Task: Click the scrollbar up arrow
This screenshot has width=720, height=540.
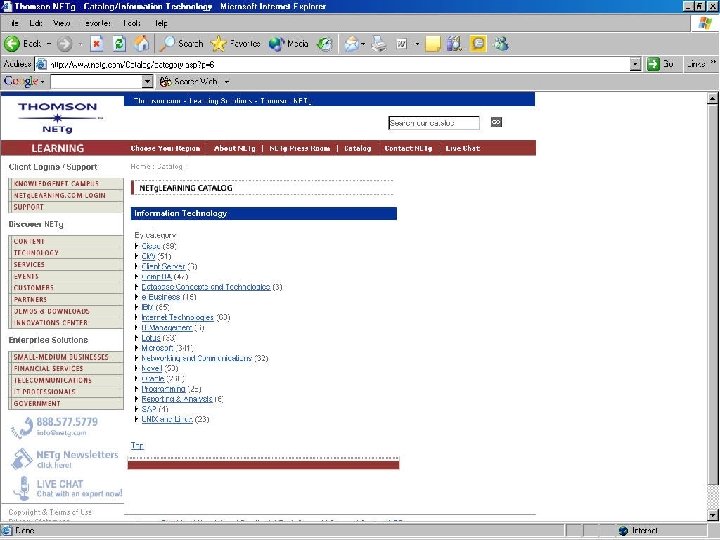Action: (712, 98)
